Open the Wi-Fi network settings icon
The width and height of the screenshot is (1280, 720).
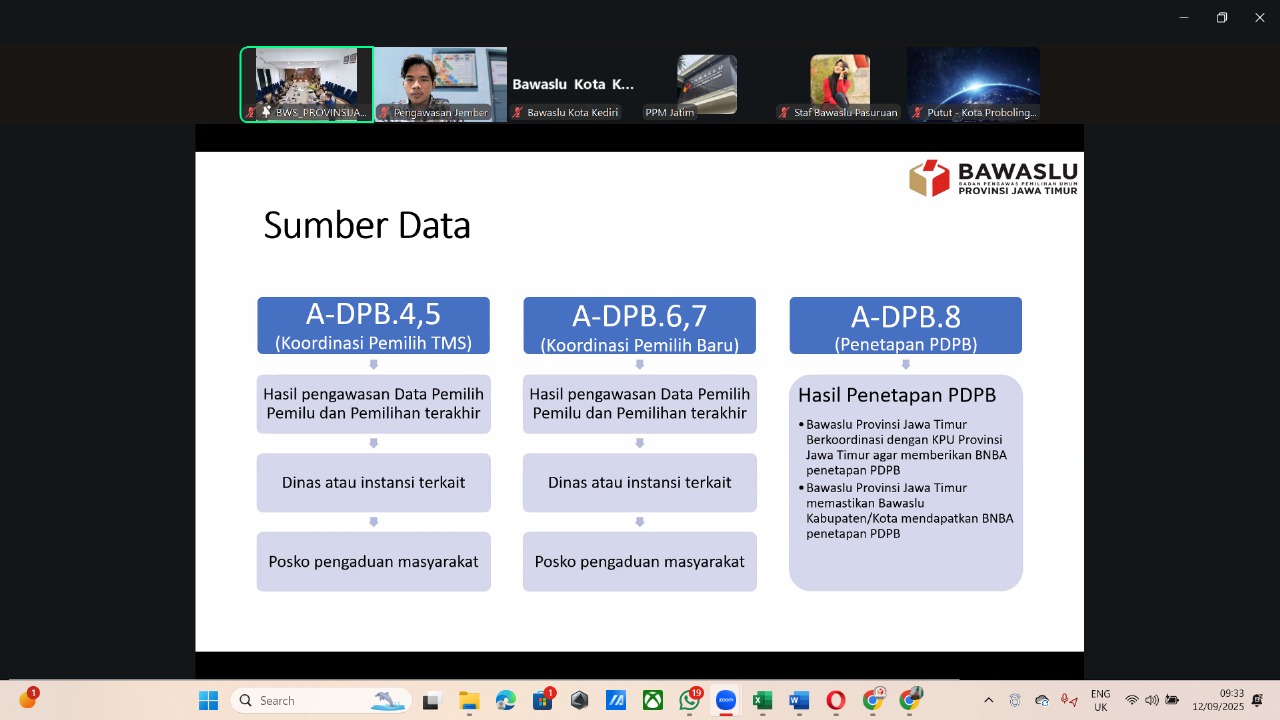(1132, 701)
